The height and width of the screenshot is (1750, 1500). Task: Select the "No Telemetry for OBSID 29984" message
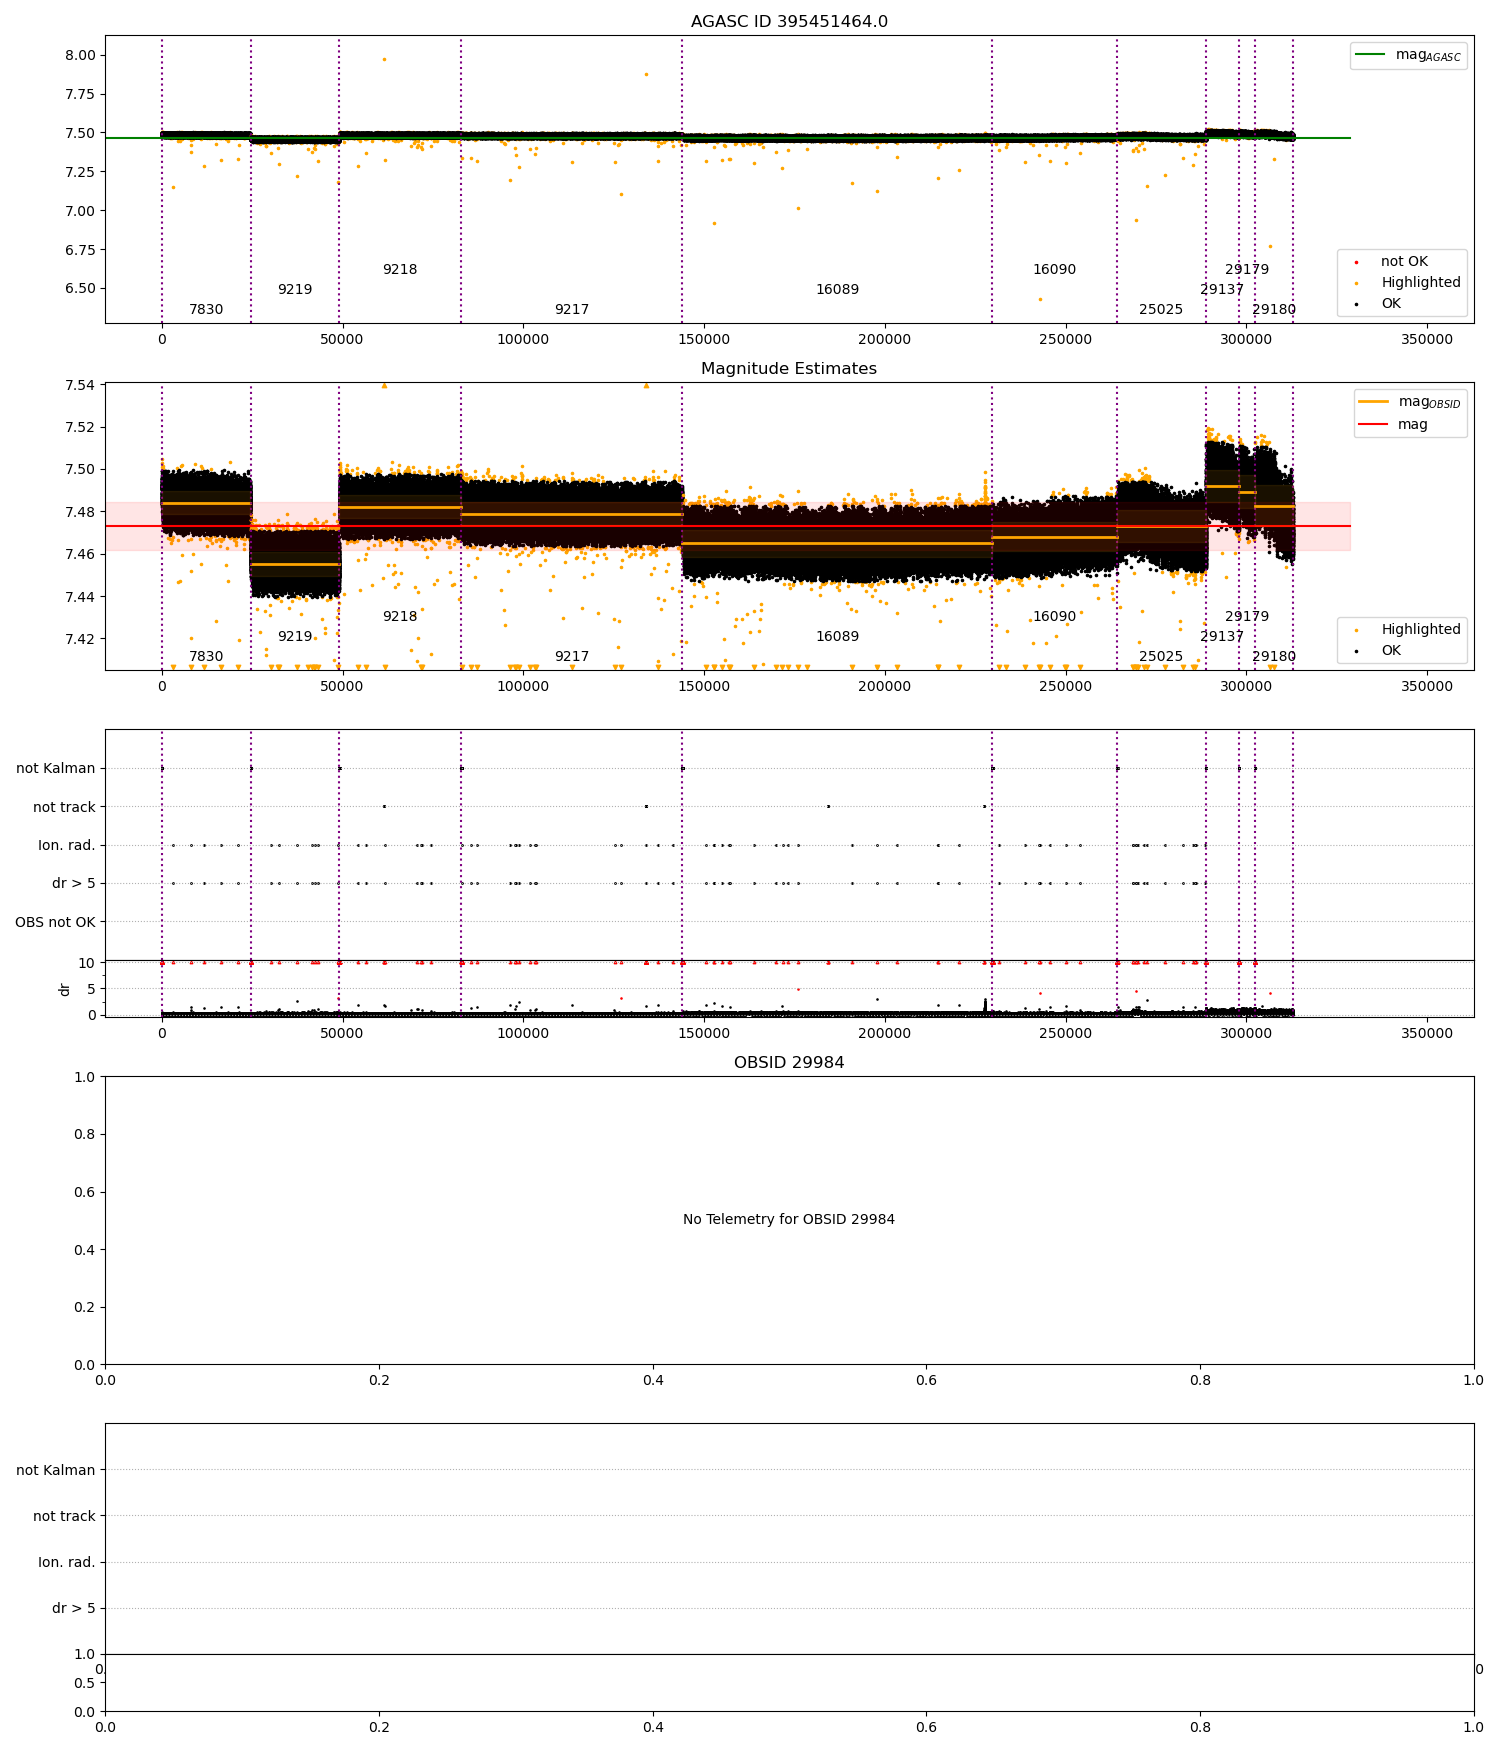click(789, 1220)
